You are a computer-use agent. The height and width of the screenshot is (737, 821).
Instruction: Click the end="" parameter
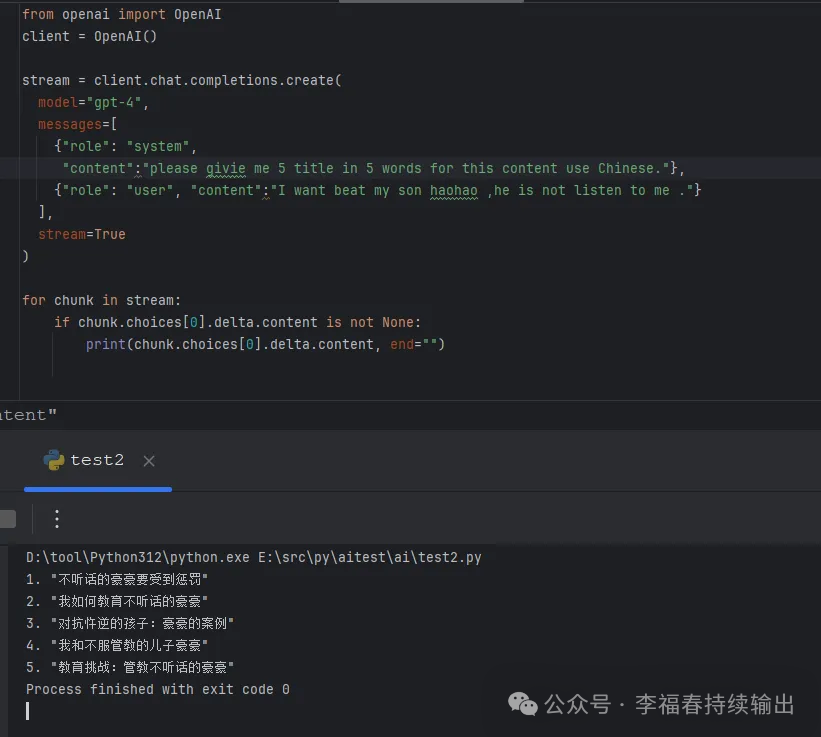[x=414, y=344]
